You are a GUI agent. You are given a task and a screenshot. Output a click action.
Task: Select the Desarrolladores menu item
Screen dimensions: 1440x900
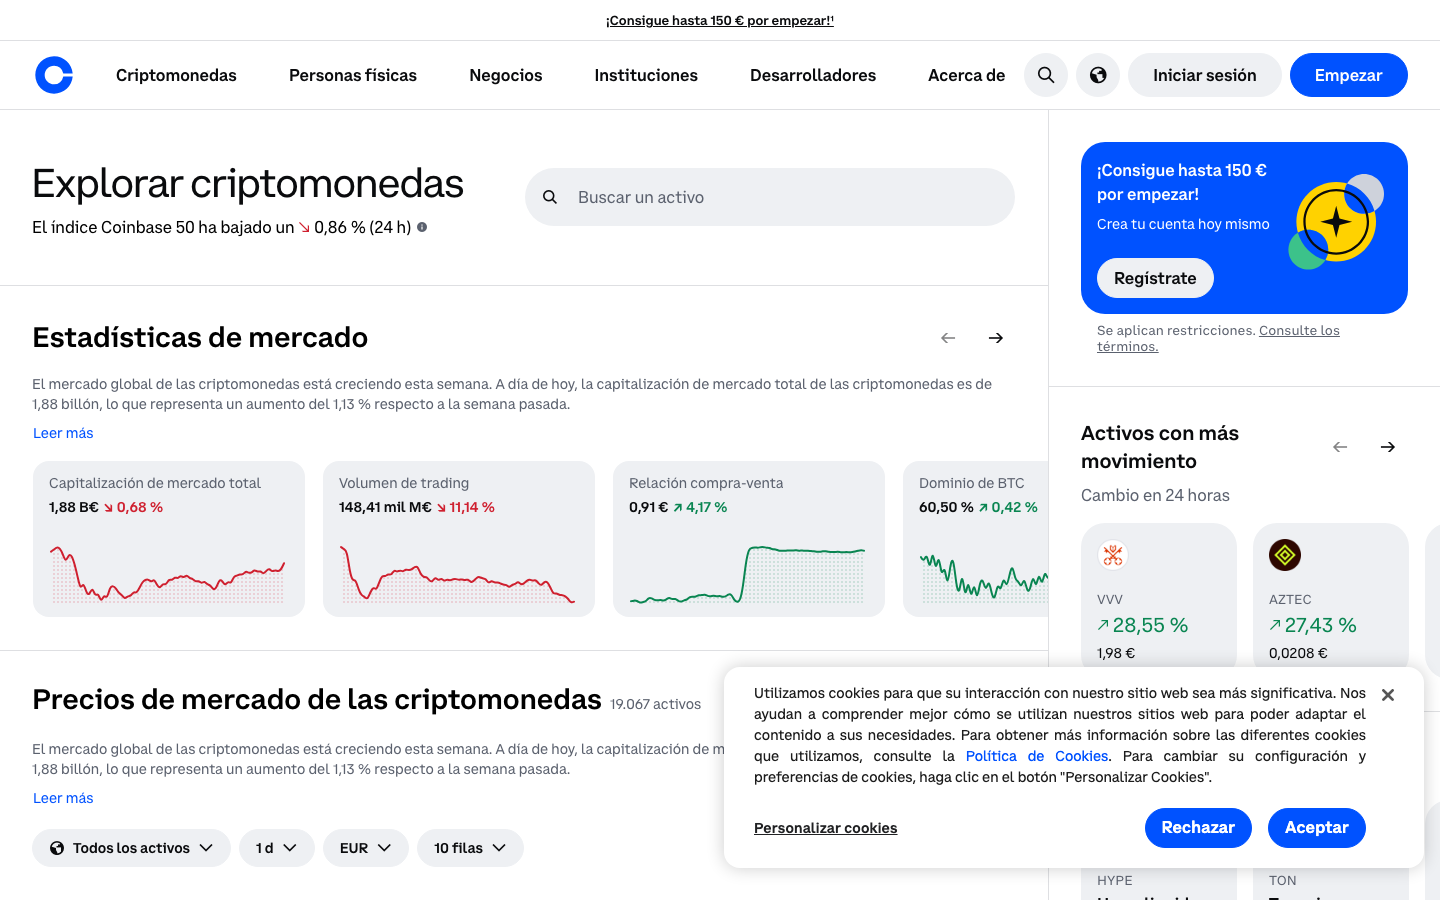812,75
